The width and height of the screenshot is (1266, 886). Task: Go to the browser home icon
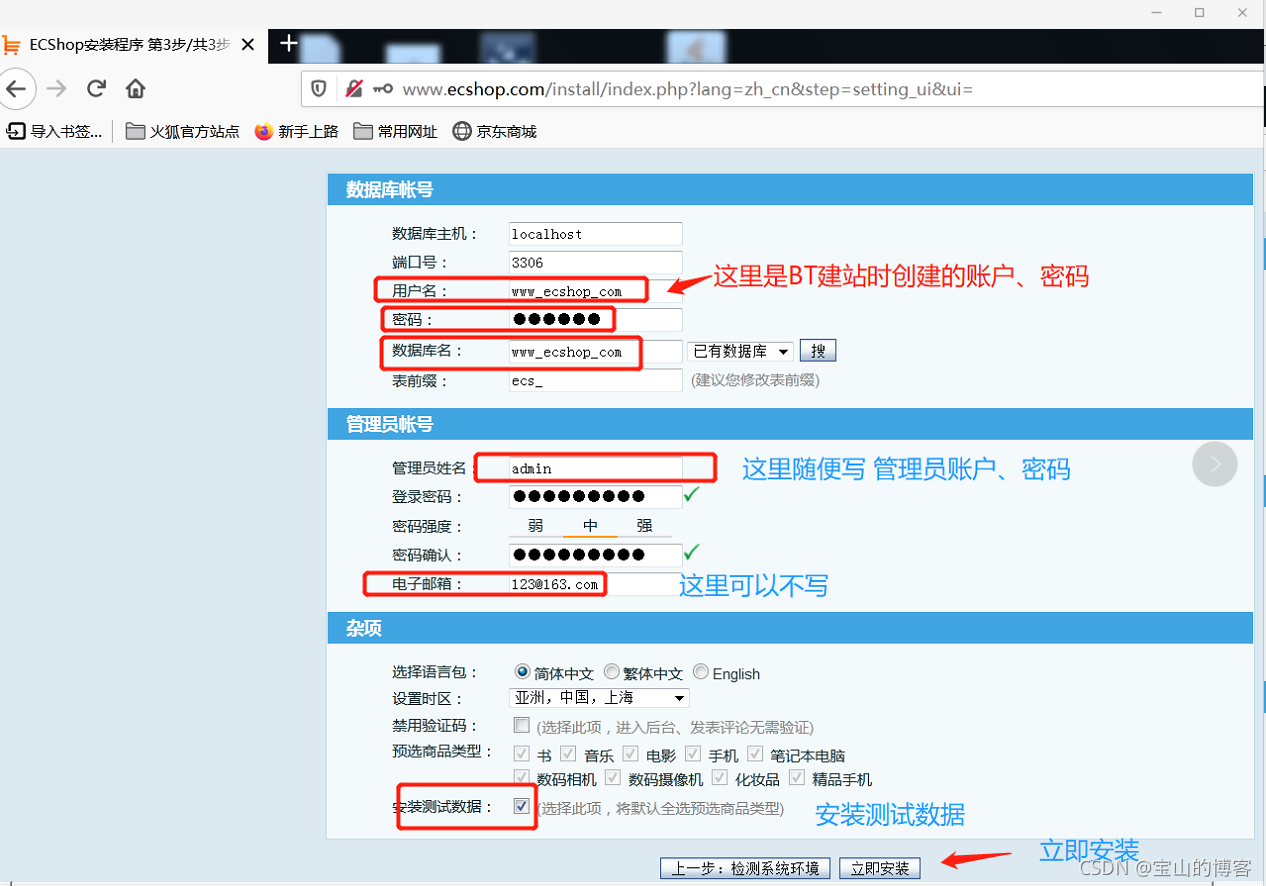click(136, 89)
